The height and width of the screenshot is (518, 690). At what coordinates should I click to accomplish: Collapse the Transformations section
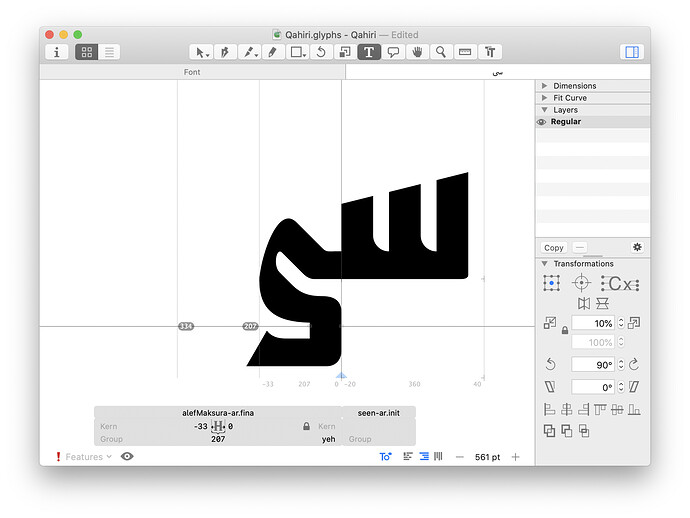coord(545,264)
